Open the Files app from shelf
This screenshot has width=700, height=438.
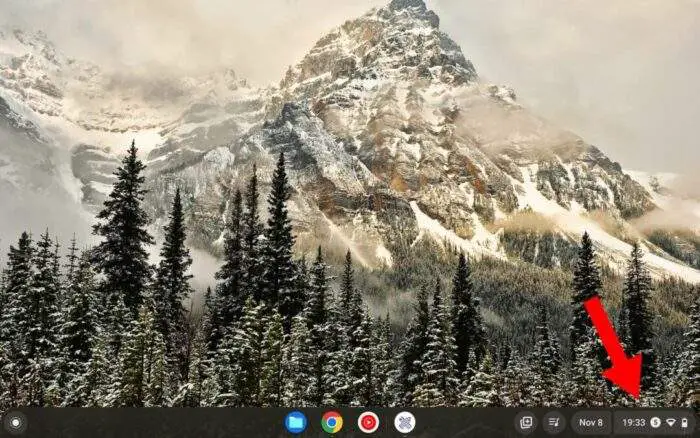pos(296,422)
